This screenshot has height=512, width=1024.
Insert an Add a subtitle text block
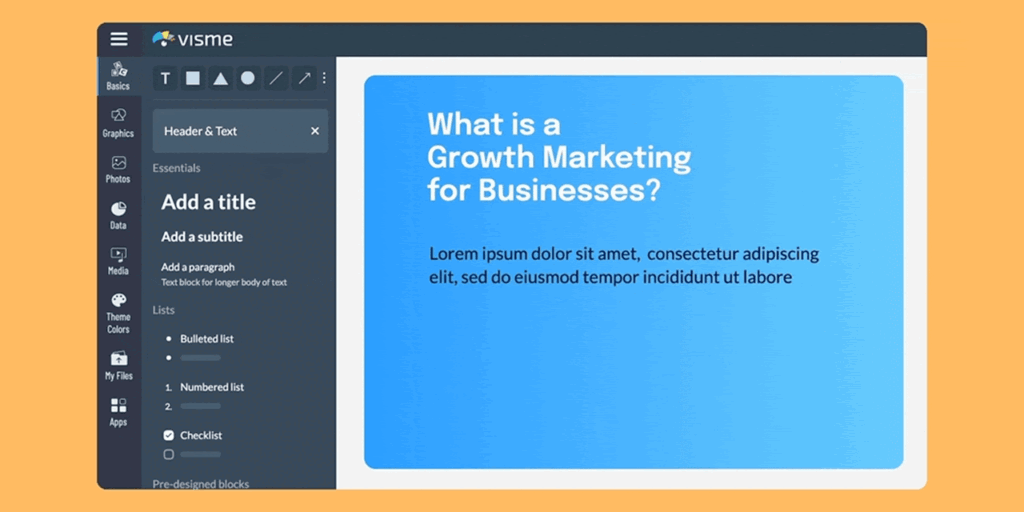pyautogui.click(x=202, y=237)
